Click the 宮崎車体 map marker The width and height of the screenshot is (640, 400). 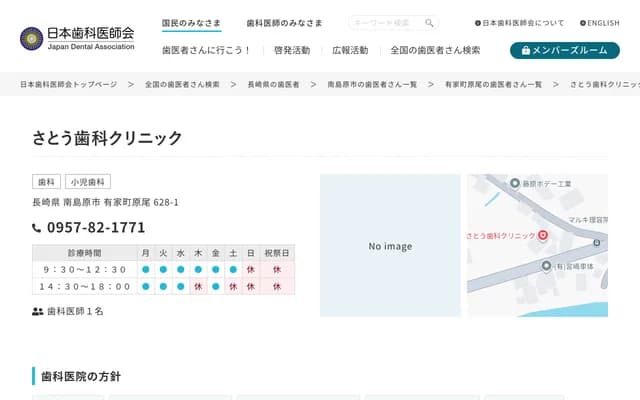[x=547, y=266]
